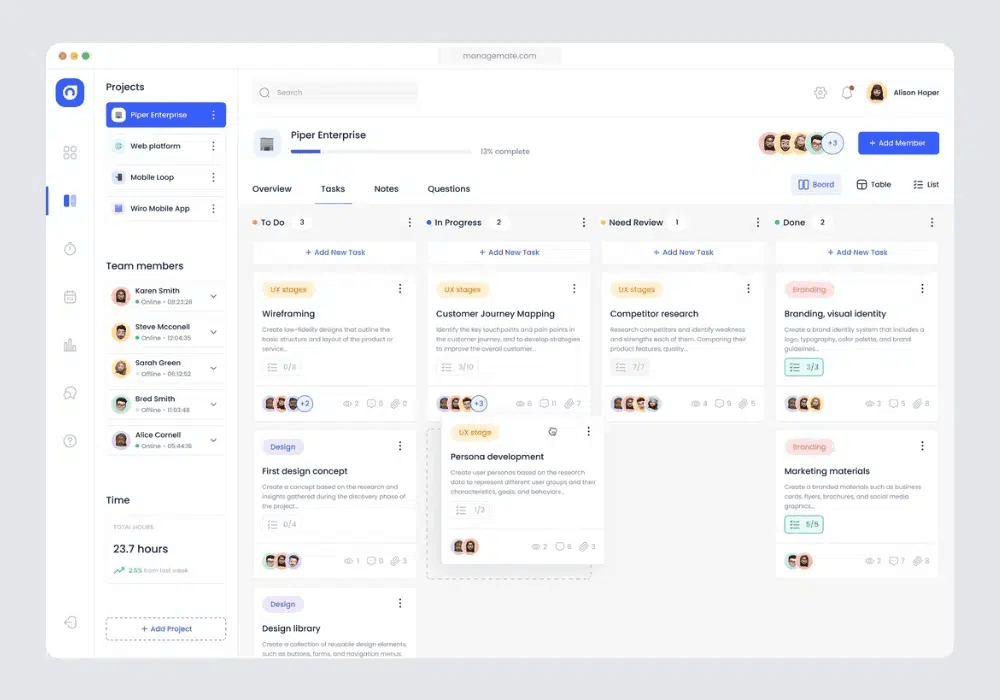
Task: Click the Search input field
Action: (335, 93)
